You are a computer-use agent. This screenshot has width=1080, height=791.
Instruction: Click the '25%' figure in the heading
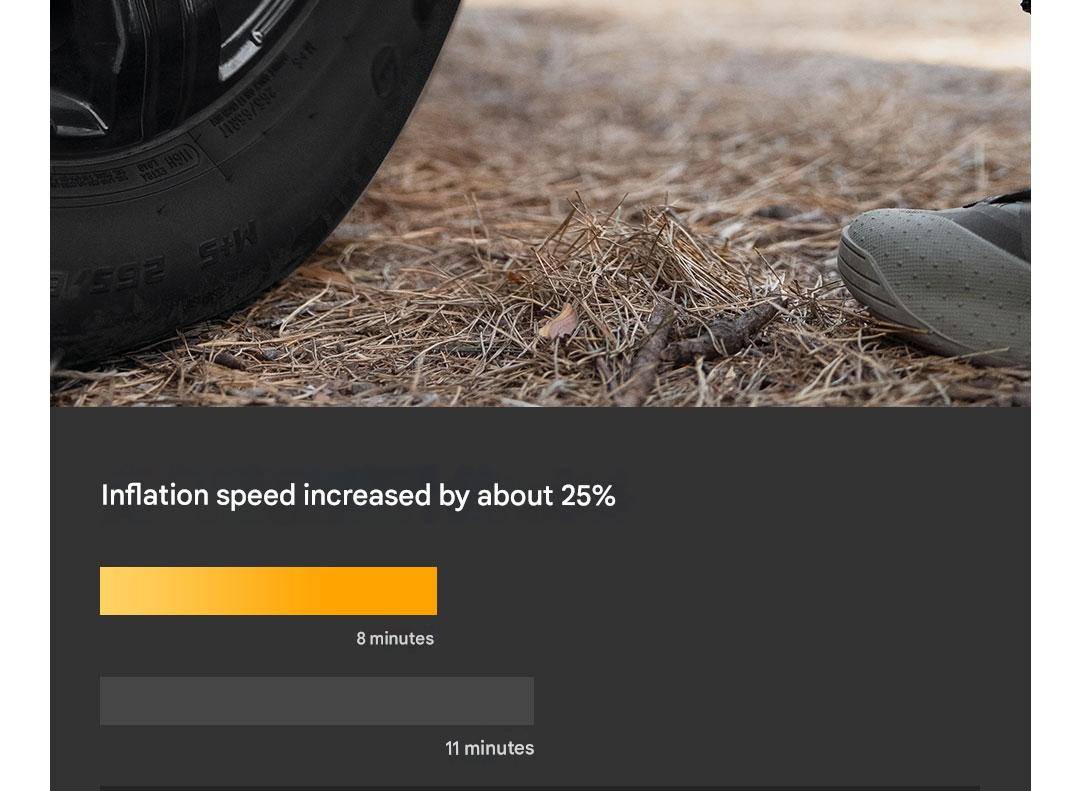[x=588, y=496]
